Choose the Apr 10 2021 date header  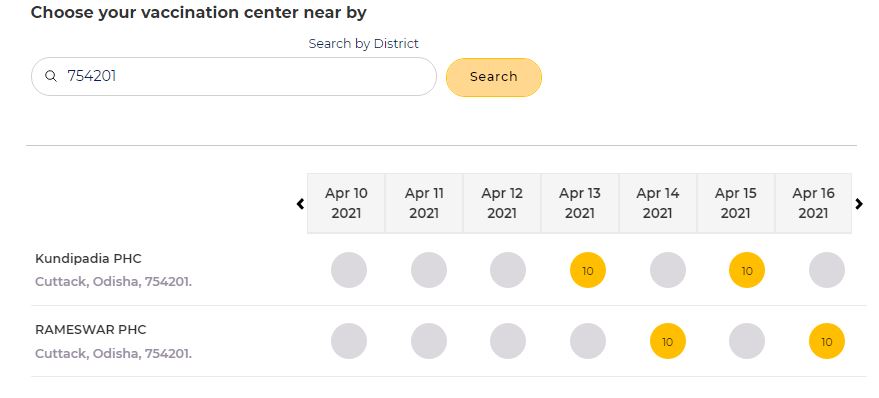point(346,203)
